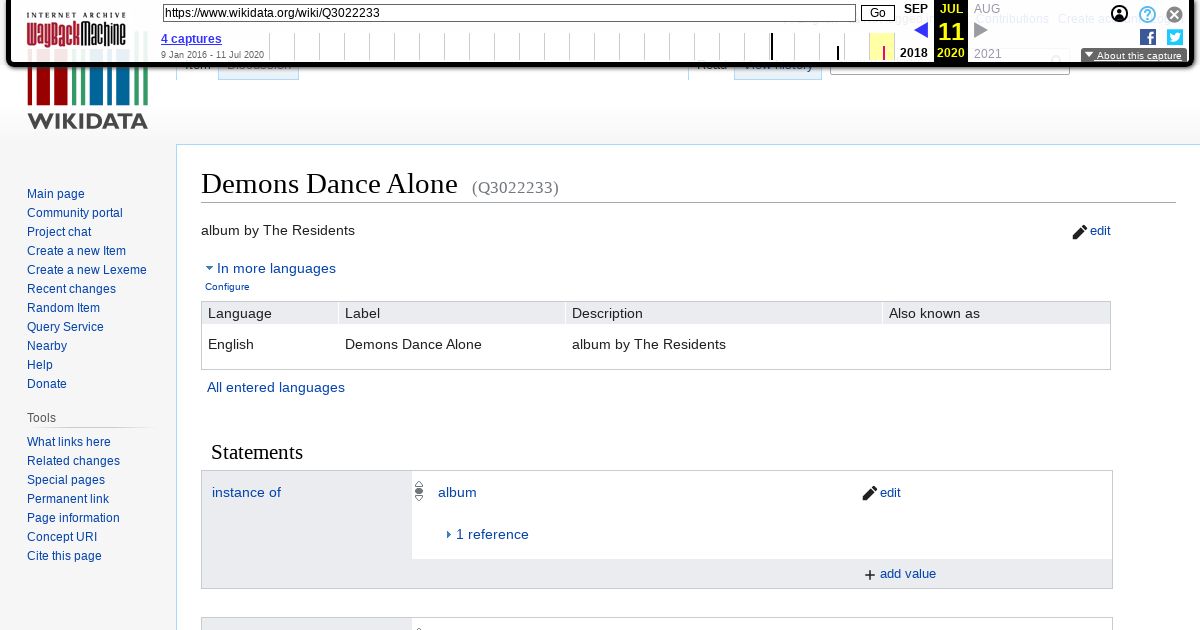Open Page information tool
Viewport: 1200px width, 630px height.
[x=73, y=518]
